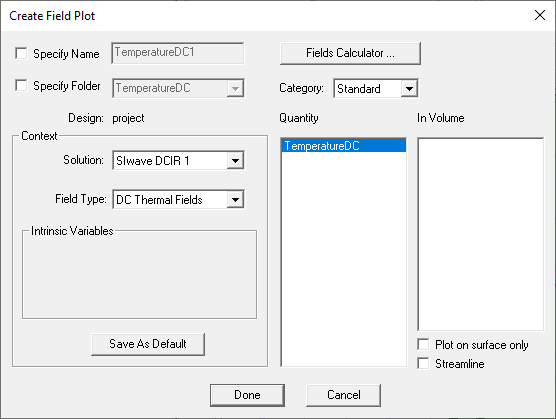This screenshot has width=556, height=419.
Task: Check the Streamline option
Action: coord(423,363)
